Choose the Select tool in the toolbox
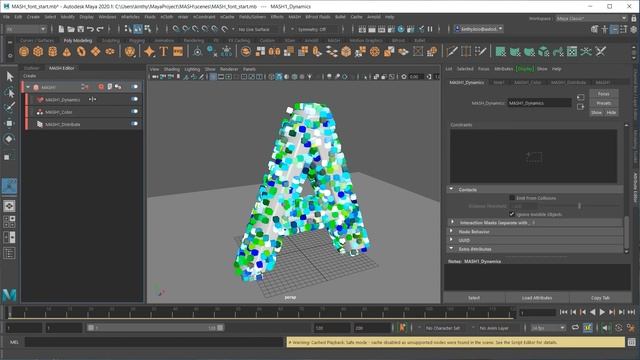The height and width of the screenshot is (360, 640). (x=9, y=76)
